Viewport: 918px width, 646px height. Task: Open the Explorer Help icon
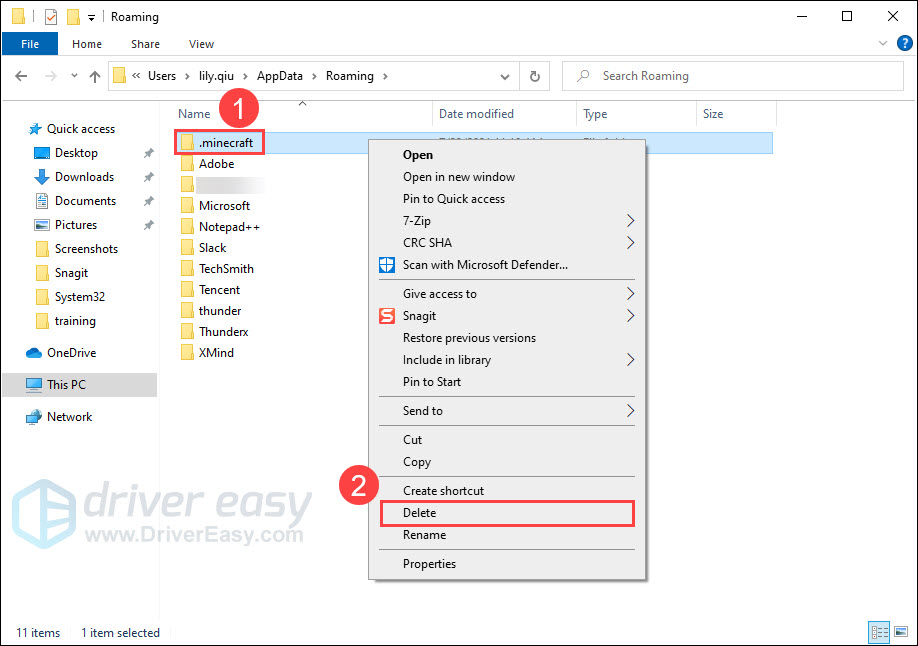pos(905,43)
